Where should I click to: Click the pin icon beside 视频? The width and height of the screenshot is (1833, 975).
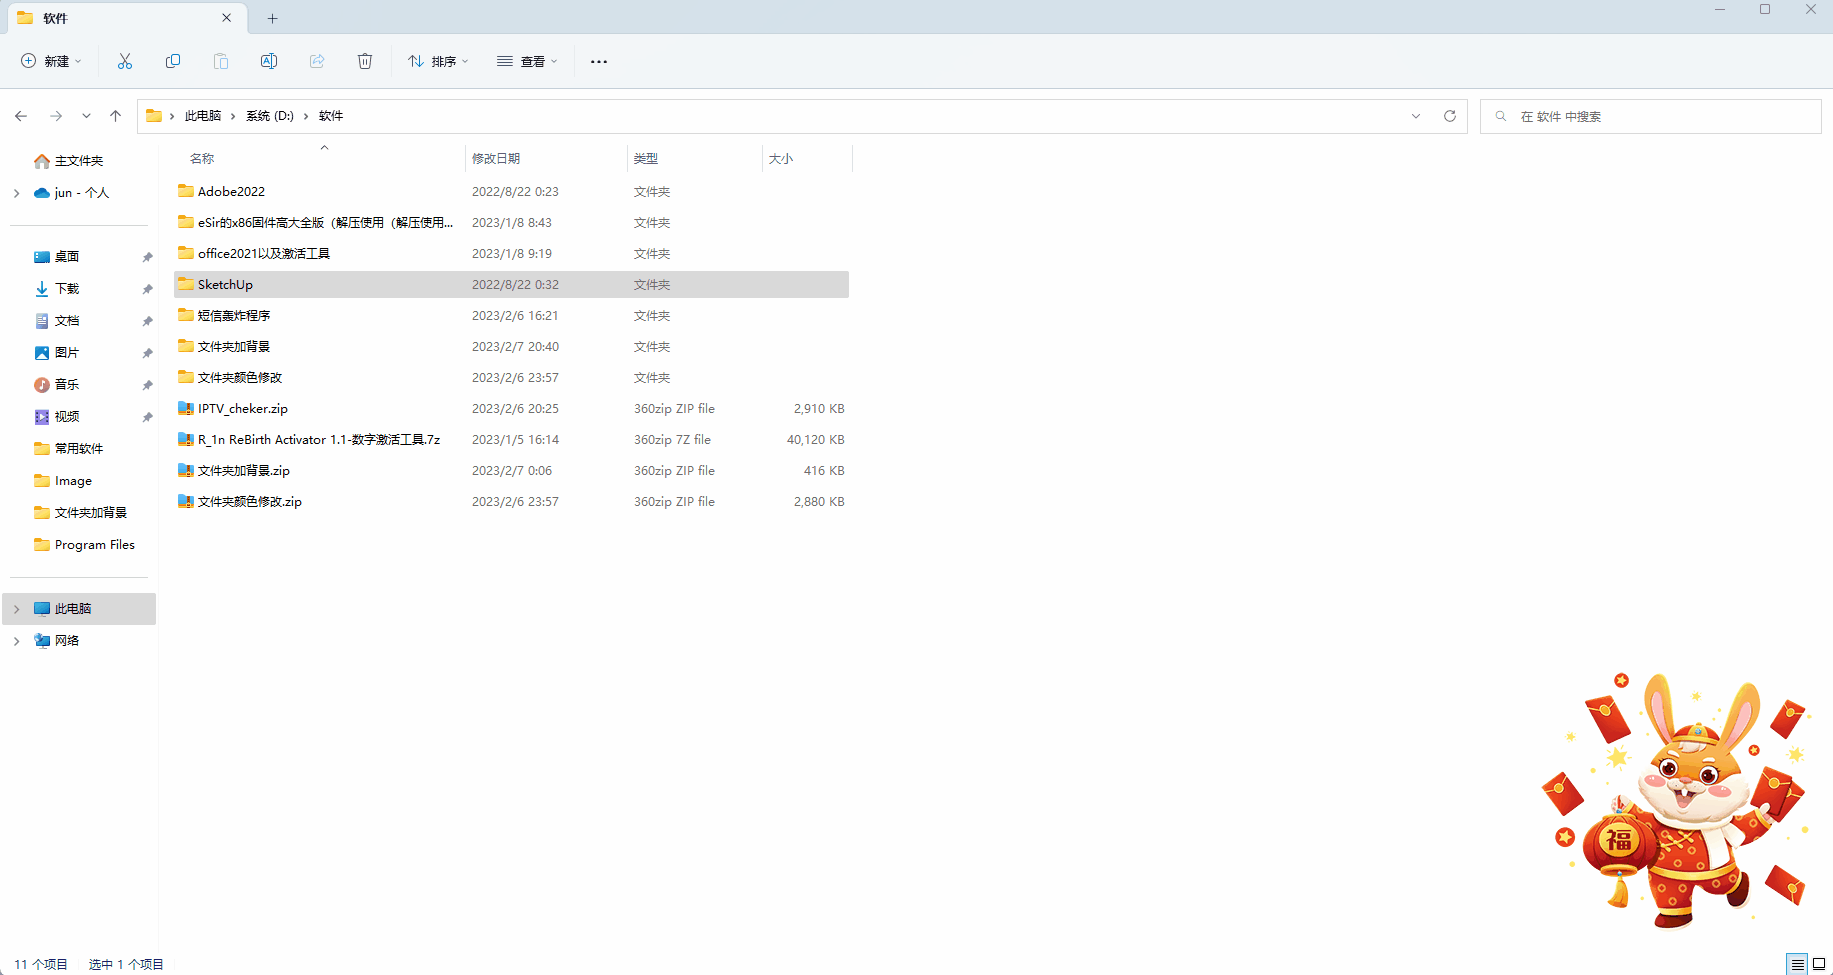click(x=147, y=417)
